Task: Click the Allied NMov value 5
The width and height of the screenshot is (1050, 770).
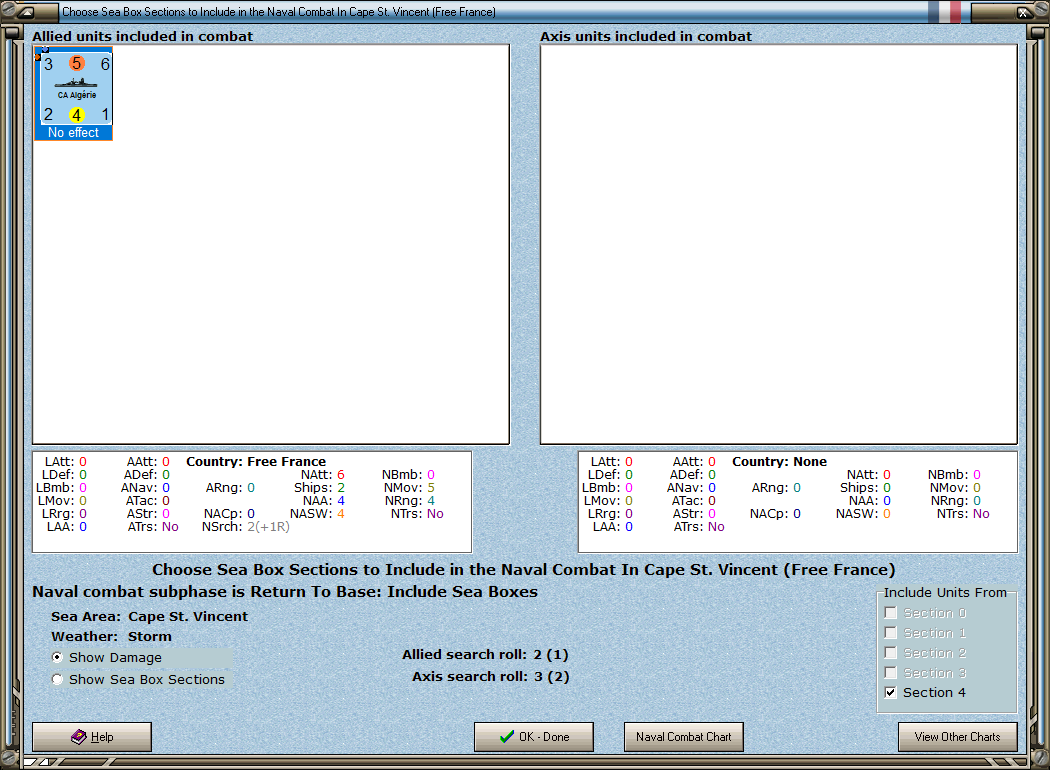Action: [431, 487]
